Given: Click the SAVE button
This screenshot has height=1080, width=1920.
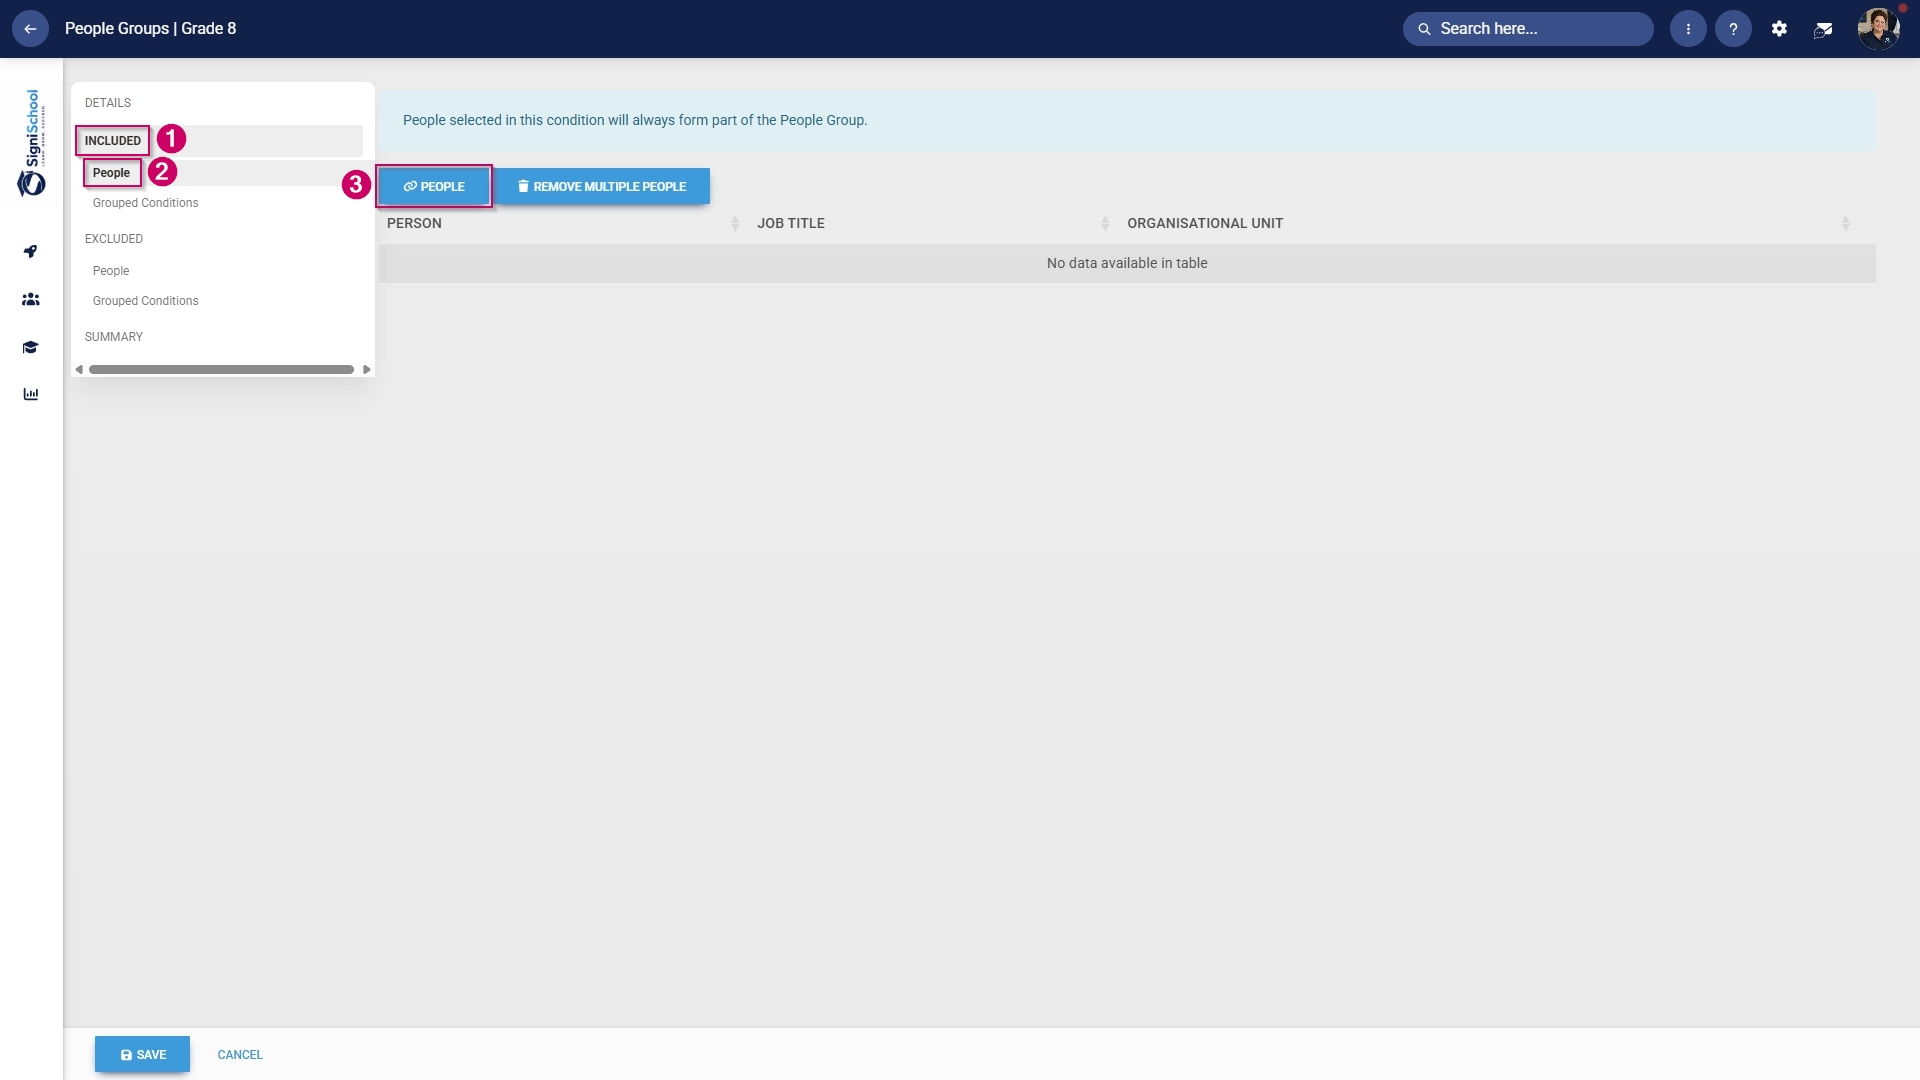Looking at the screenshot, I should [x=142, y=1054].
